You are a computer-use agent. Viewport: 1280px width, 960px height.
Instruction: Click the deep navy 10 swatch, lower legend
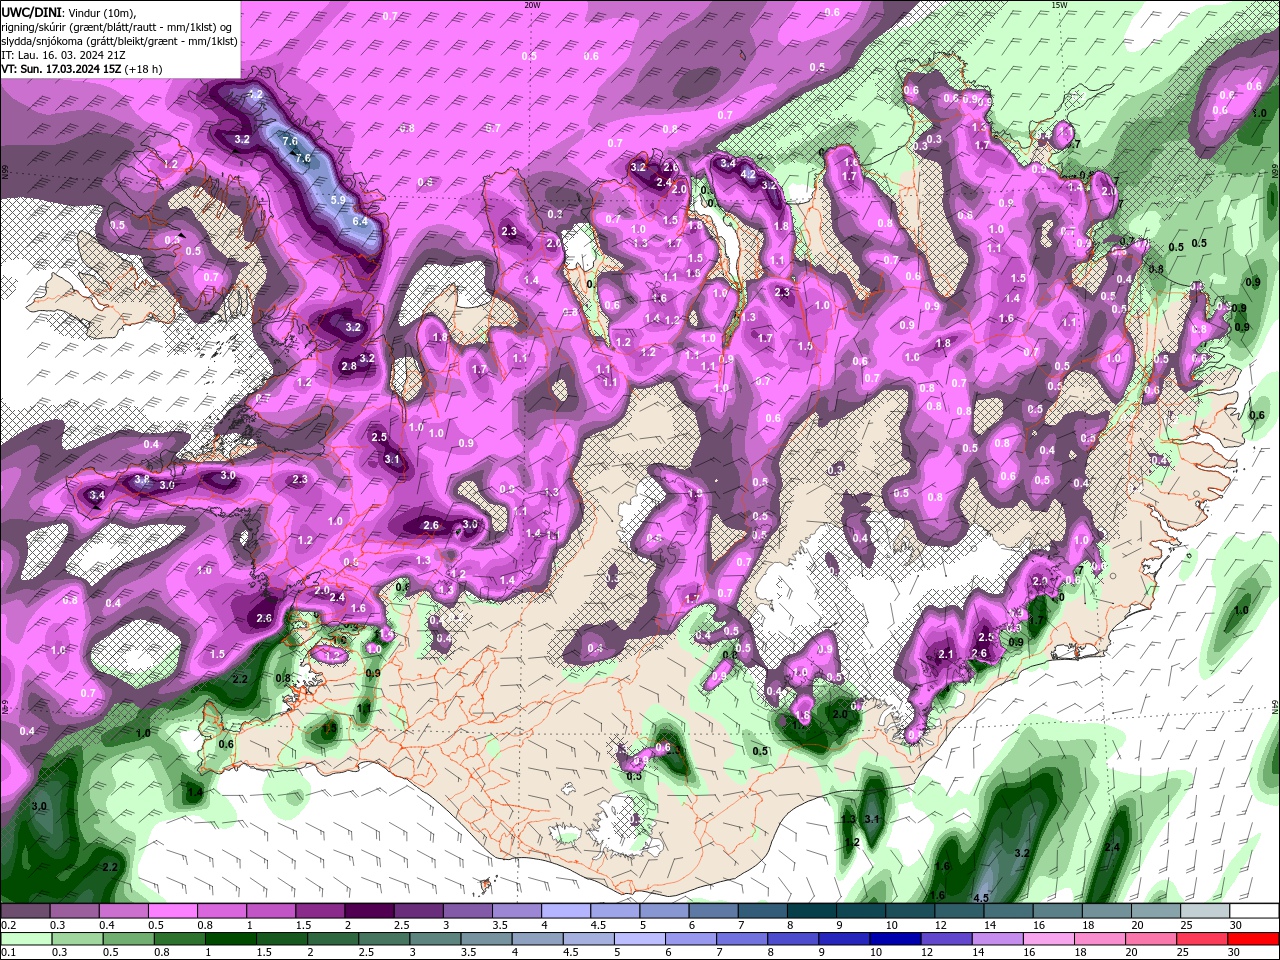(x=894, y=939)
